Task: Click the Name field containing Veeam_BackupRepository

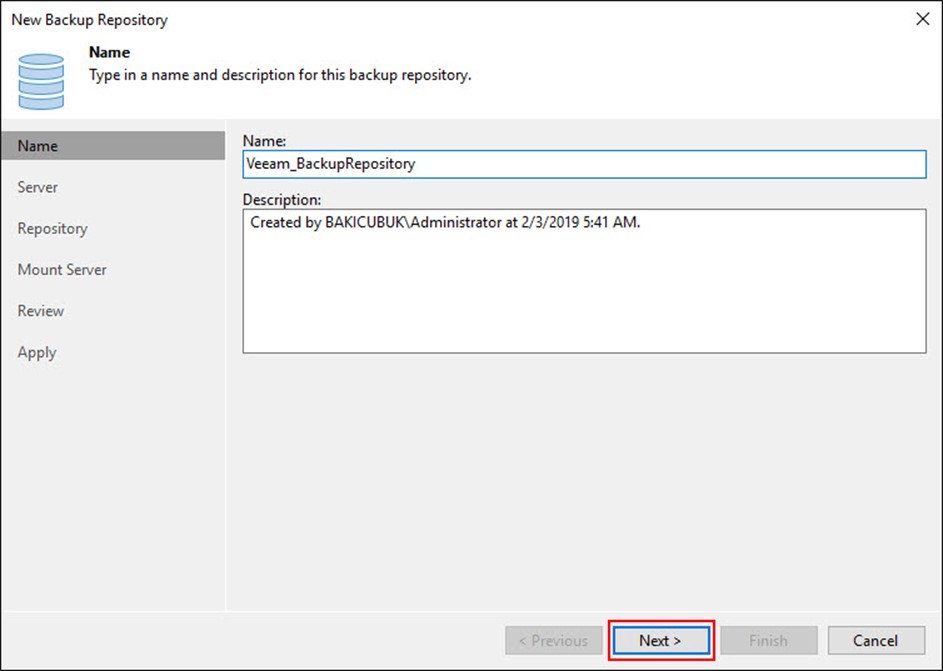Action: (x=584, y=164)
